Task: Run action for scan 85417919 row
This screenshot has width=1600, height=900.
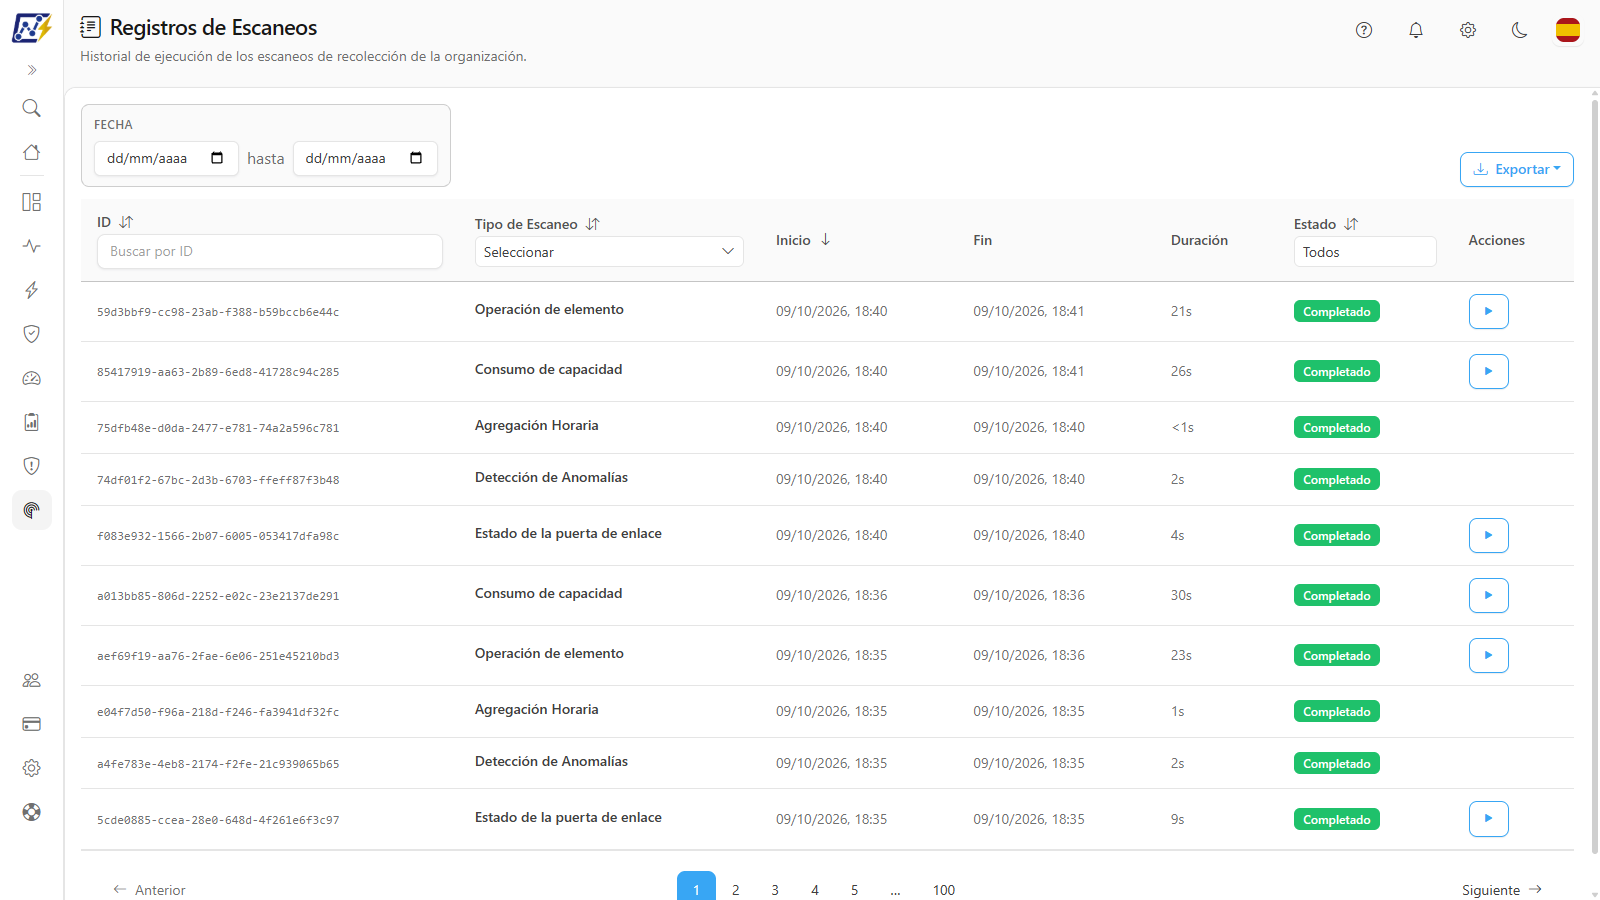Action: point(1489,371)
